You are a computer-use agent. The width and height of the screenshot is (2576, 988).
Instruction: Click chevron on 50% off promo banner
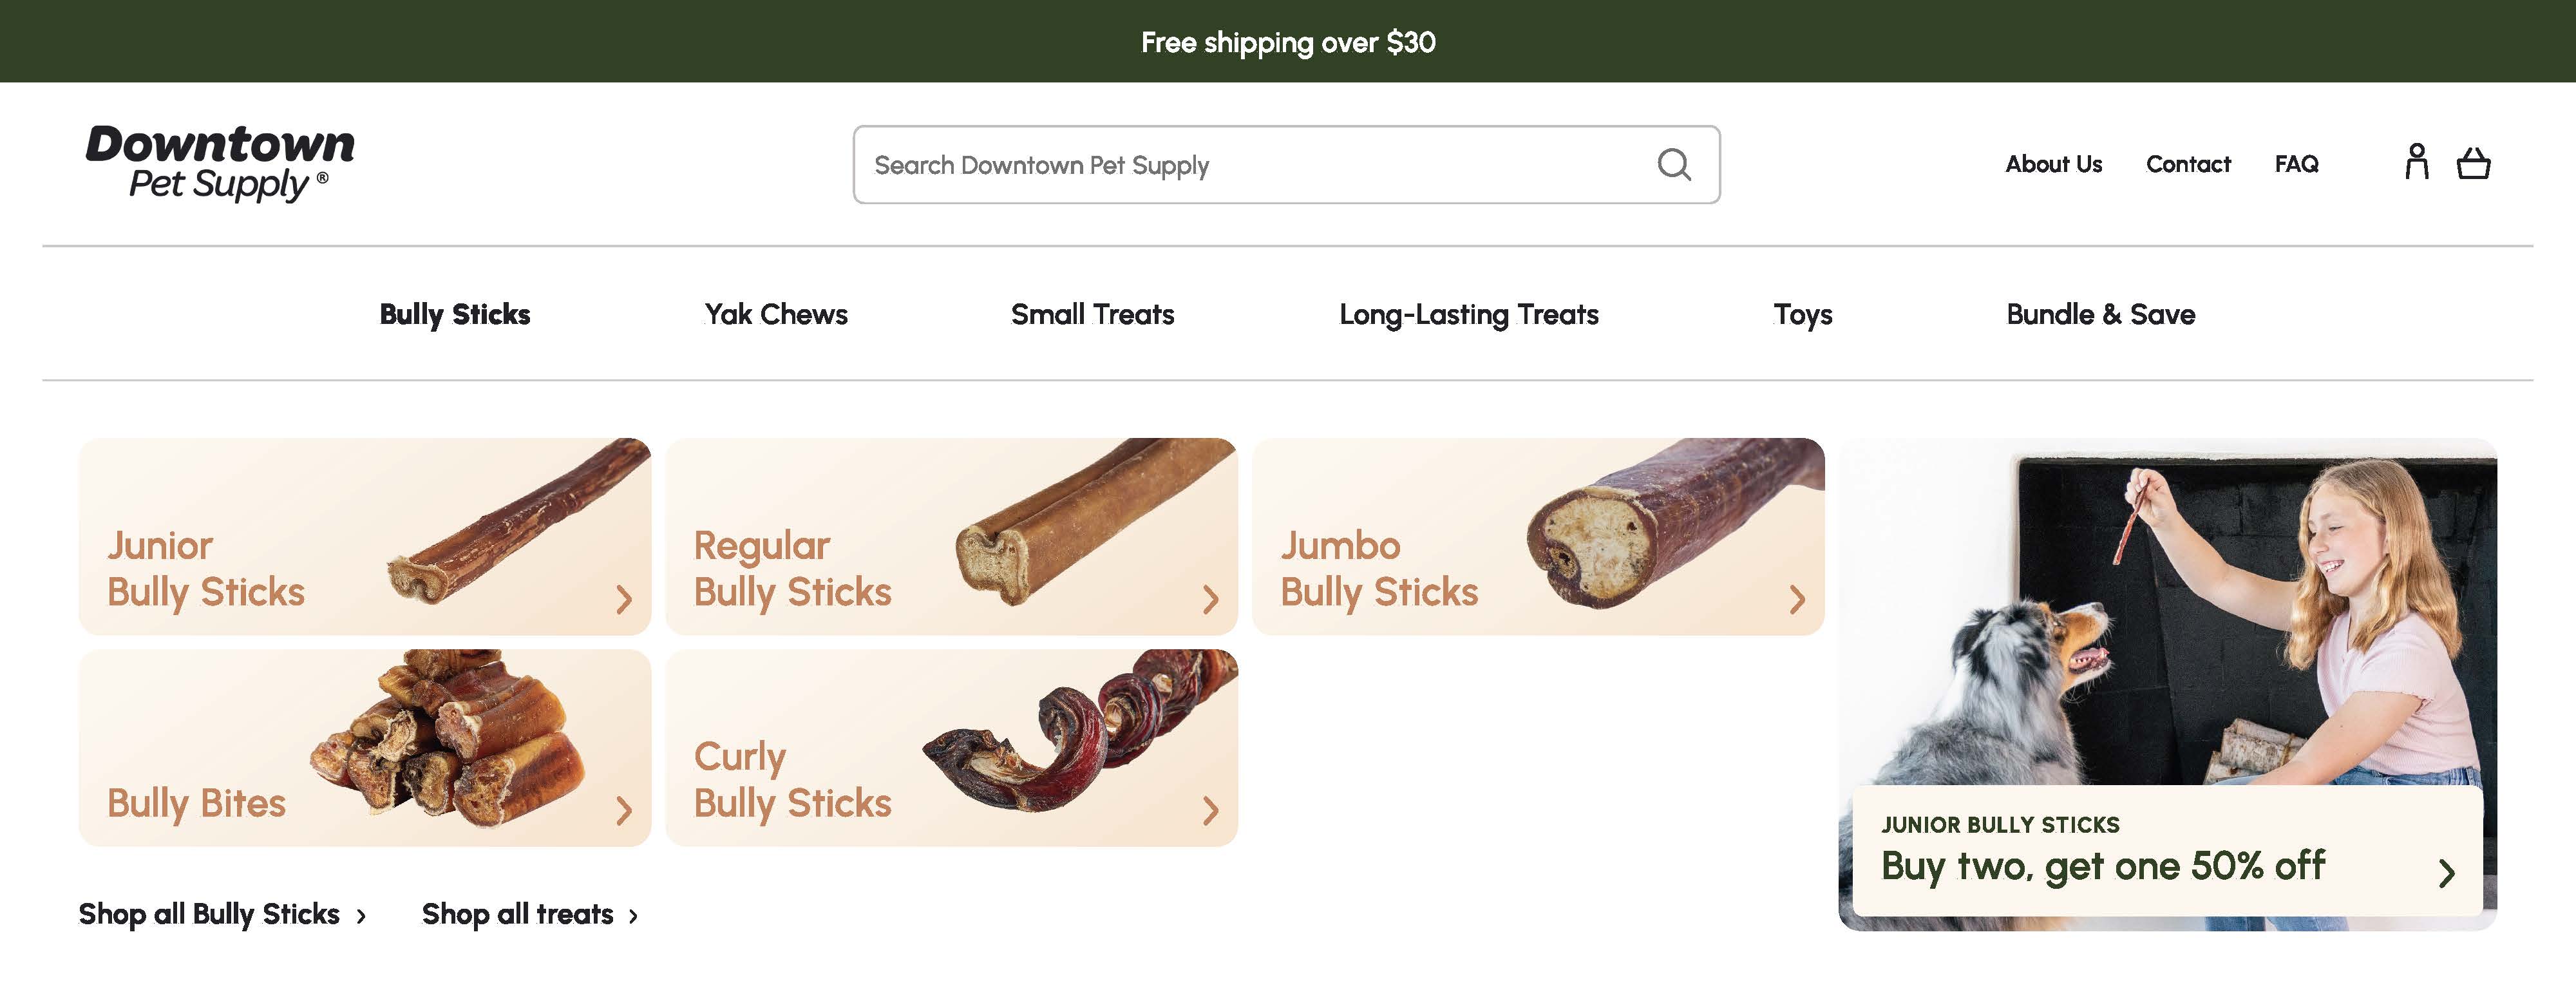pyautogui.click(x=2446, y=873)
